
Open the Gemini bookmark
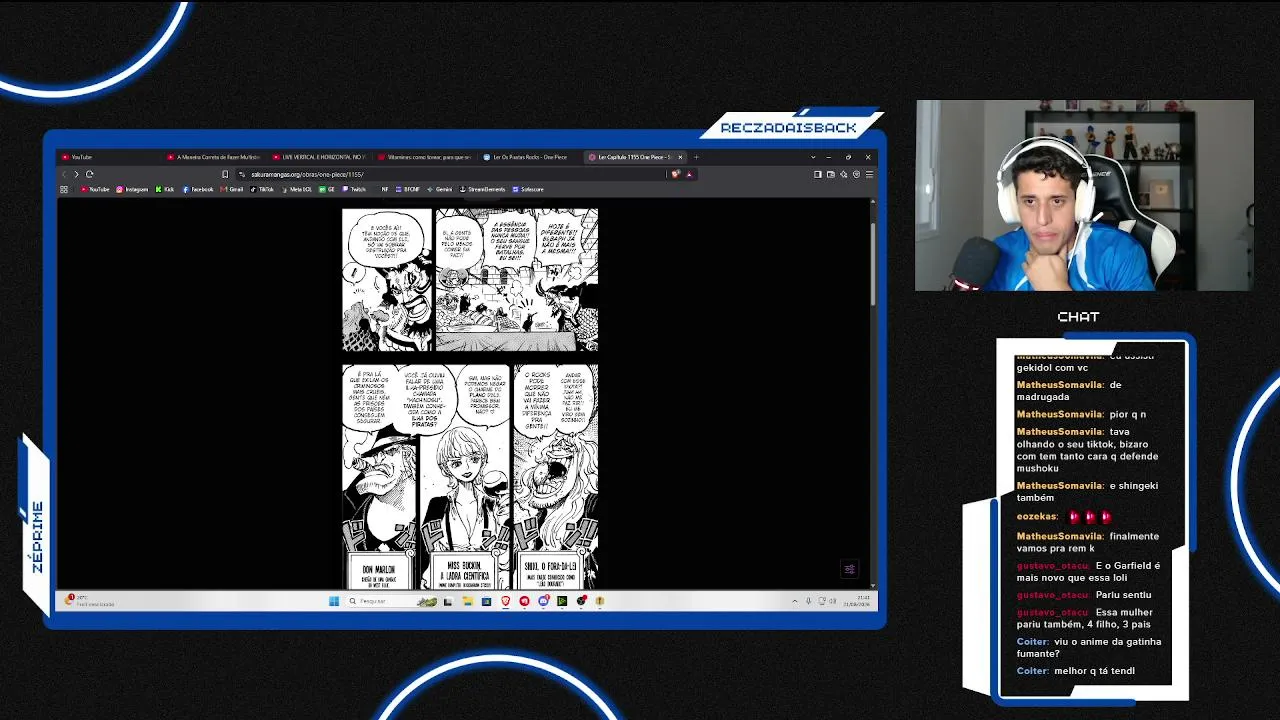tap(441, 189)
